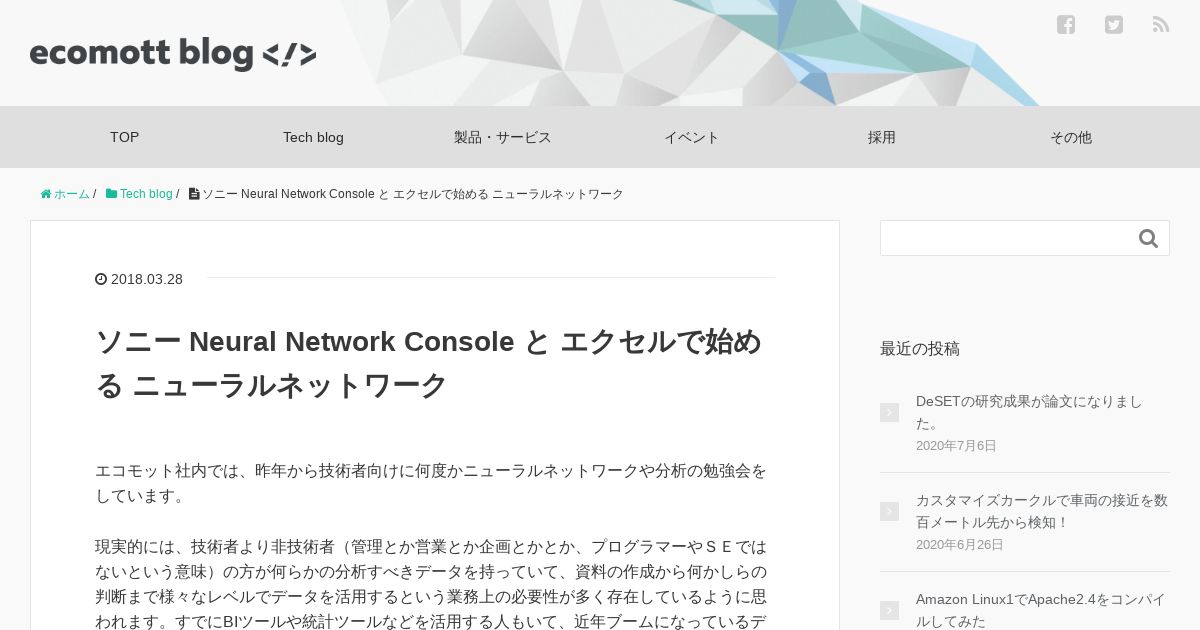The image size is (1200, 630).
Task: Click the current page breadcrumb title text
Action: (x=413, y=194)
